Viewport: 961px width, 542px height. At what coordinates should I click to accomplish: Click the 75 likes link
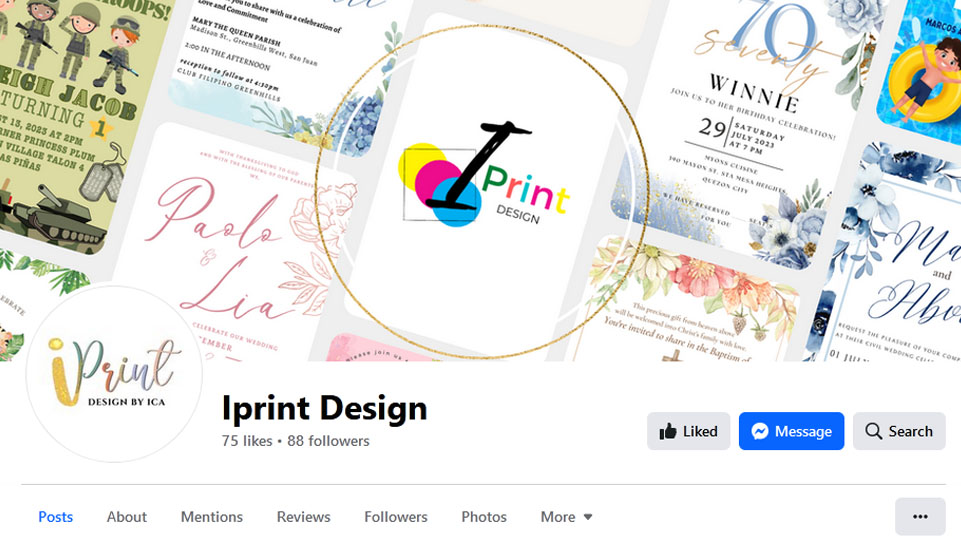point(247,441)
